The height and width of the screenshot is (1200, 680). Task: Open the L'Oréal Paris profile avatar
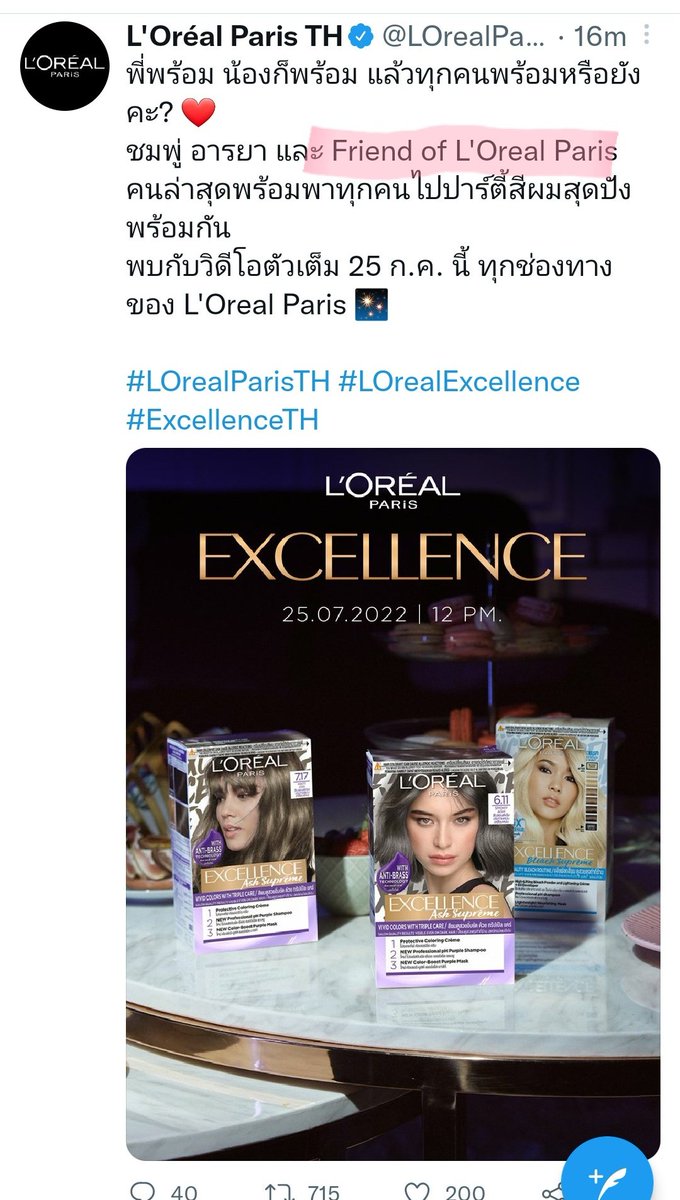point(65,65)
